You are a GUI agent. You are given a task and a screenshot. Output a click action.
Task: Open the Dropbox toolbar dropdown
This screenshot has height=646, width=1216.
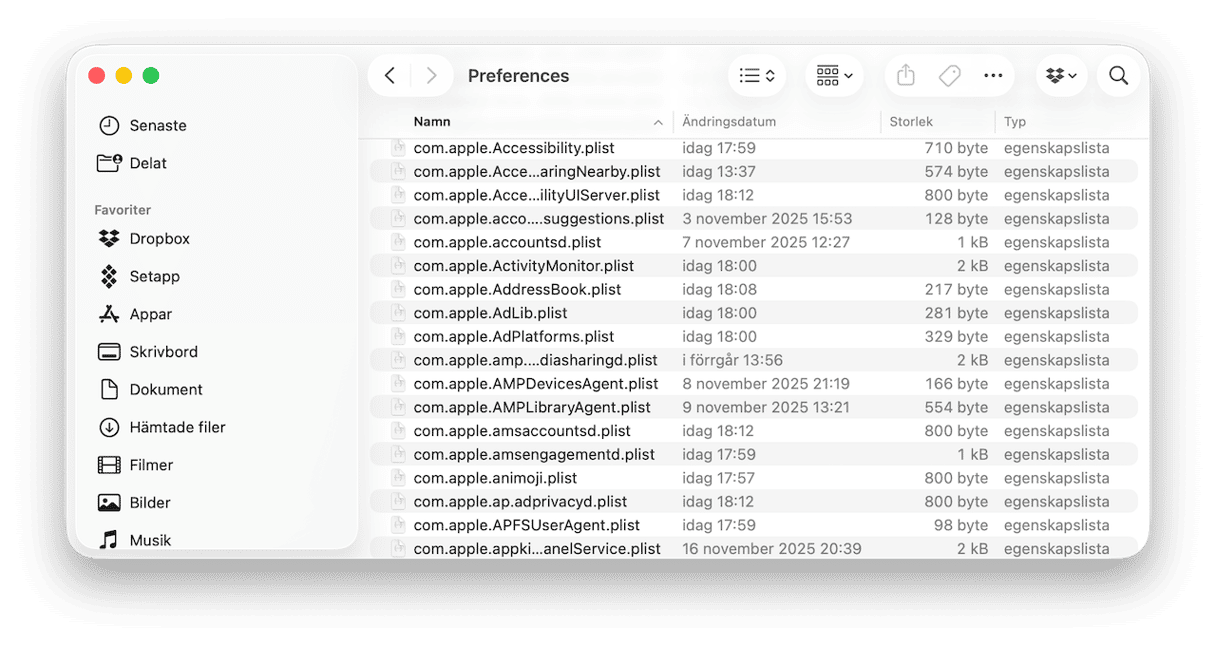coord(1061,76)
